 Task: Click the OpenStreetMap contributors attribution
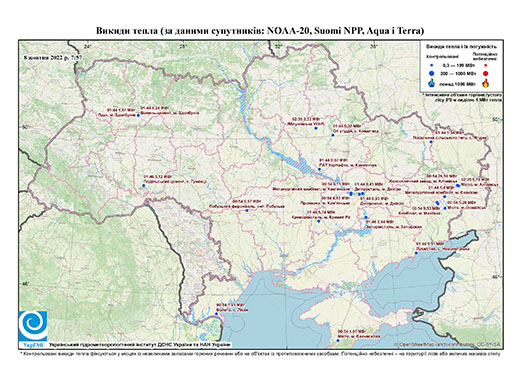pos(448,344)
